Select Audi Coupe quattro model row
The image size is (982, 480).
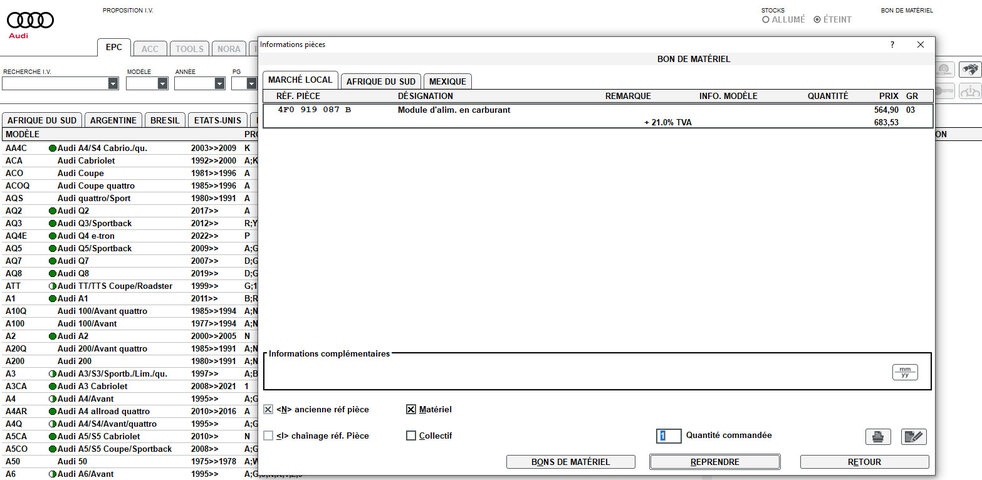pos(128,186)
